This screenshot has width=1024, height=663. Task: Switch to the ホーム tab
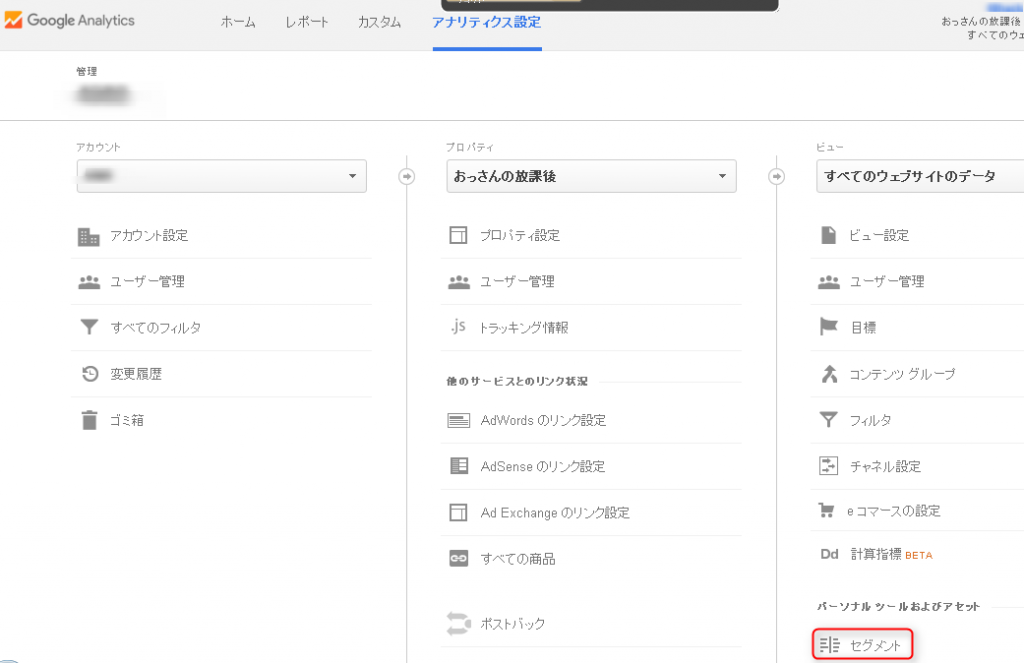[x=238, y=22]
